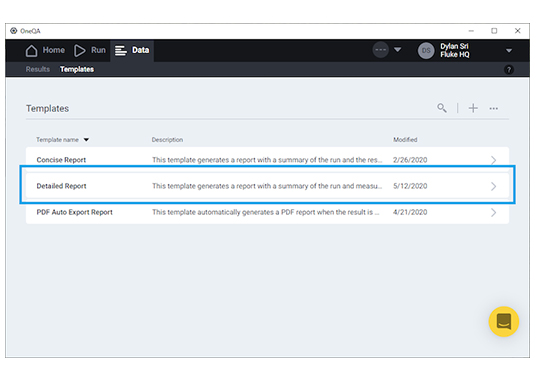Click the 2/26/2020 modified date

coord(410,160)
